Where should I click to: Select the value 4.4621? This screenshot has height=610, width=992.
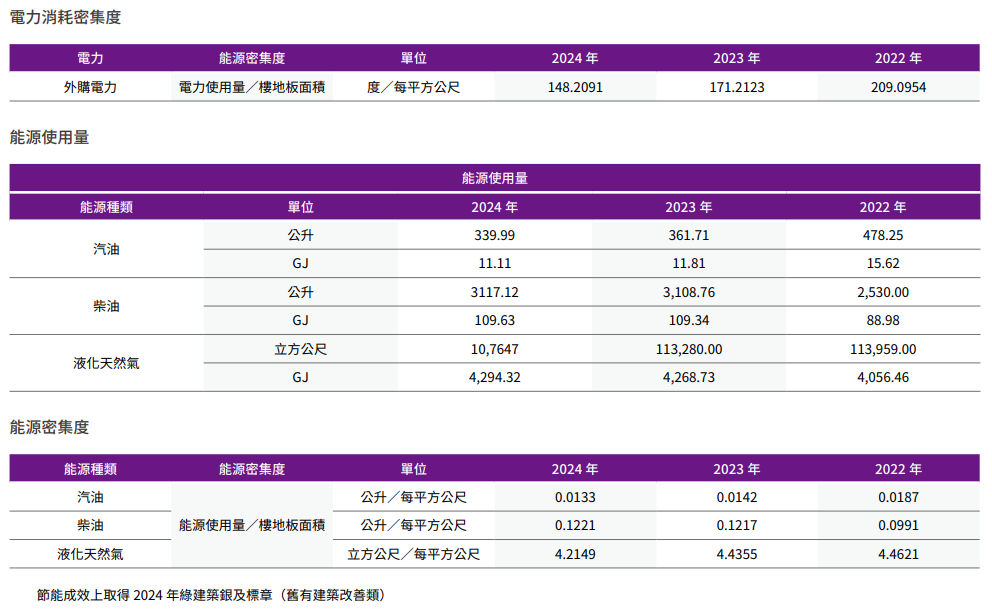[898, 554]
